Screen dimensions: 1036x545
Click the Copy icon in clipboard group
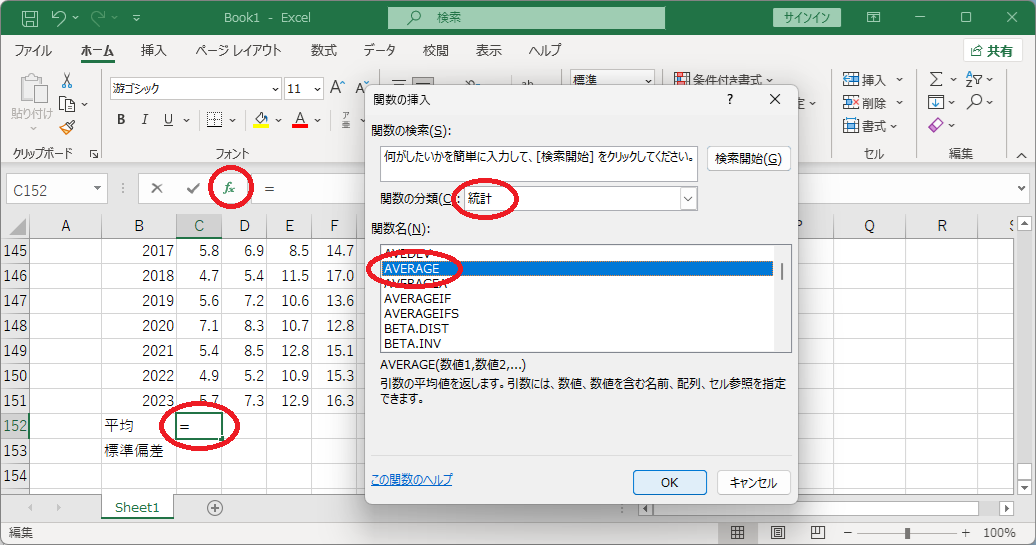coord(67,104)
